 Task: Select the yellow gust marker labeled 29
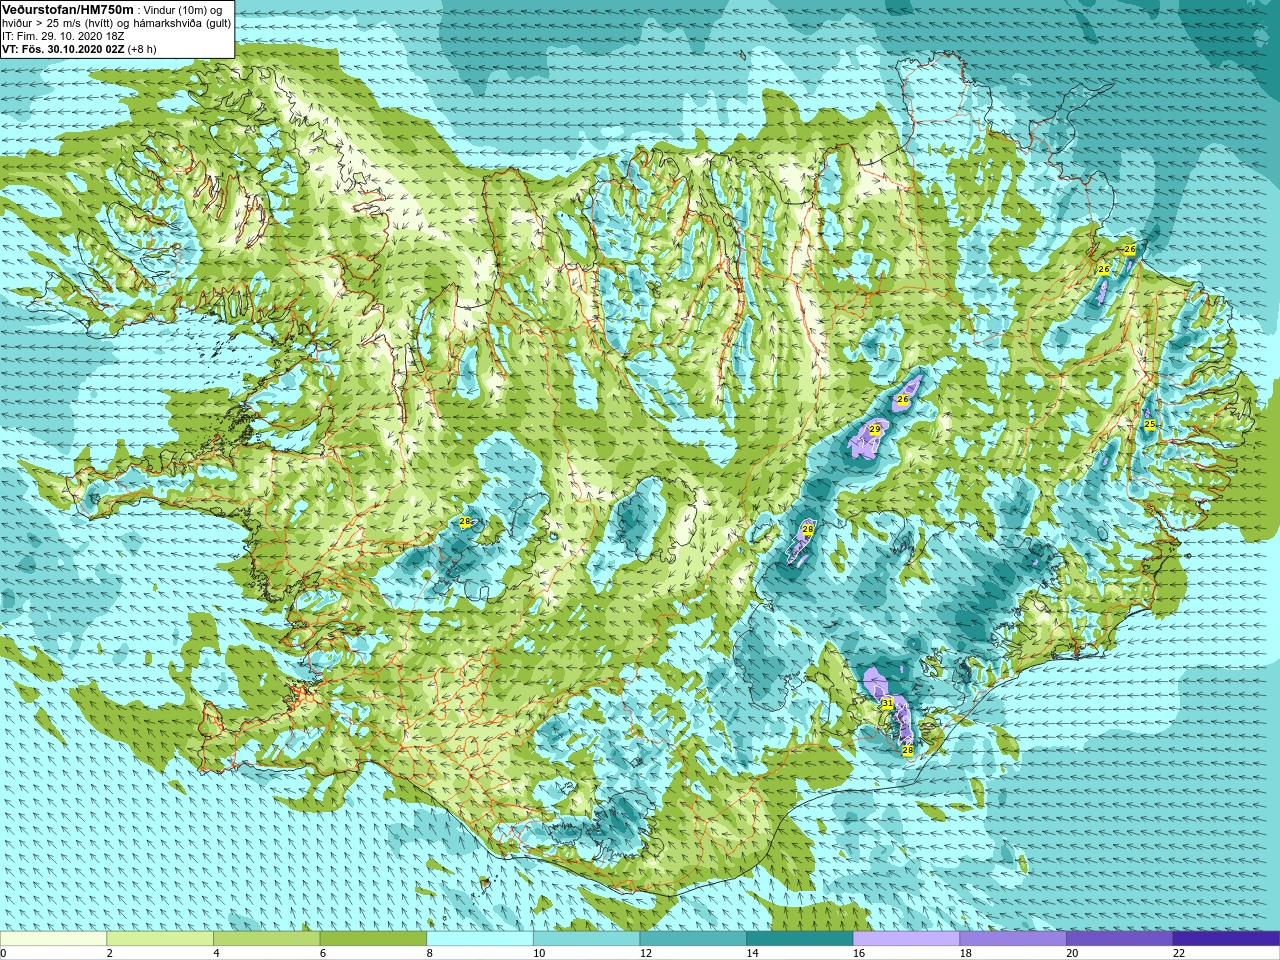pos(875,429)
